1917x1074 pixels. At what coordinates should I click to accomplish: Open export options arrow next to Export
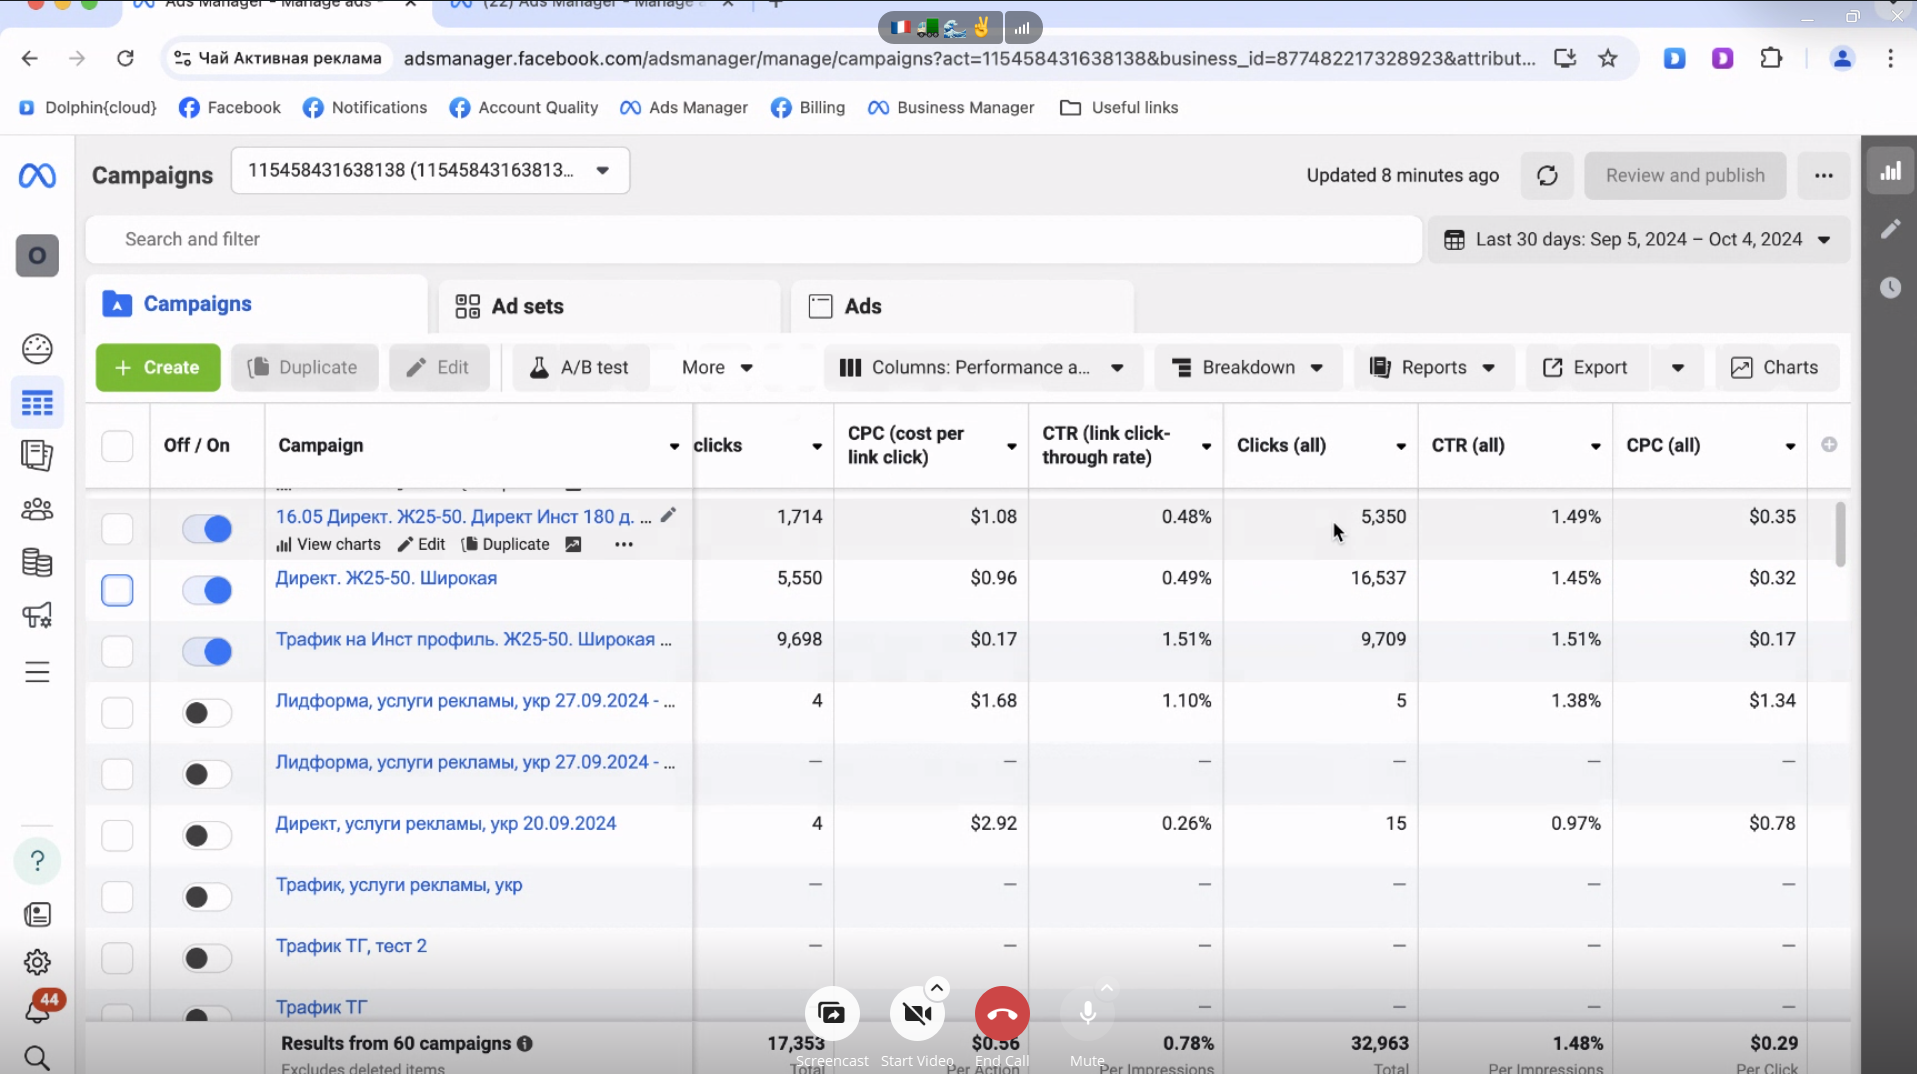click(x=1678, y=368)
